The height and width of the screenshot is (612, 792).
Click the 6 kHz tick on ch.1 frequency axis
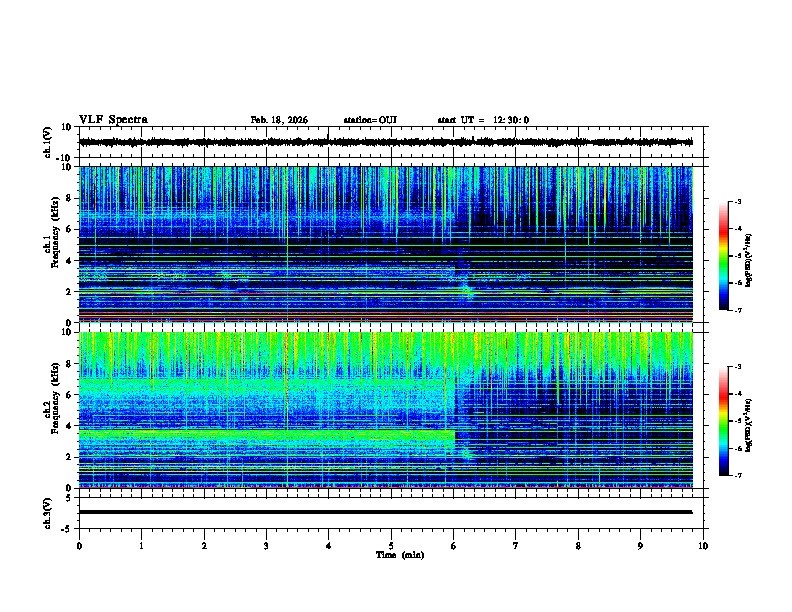pyautogui.click(x=69, y=229)
